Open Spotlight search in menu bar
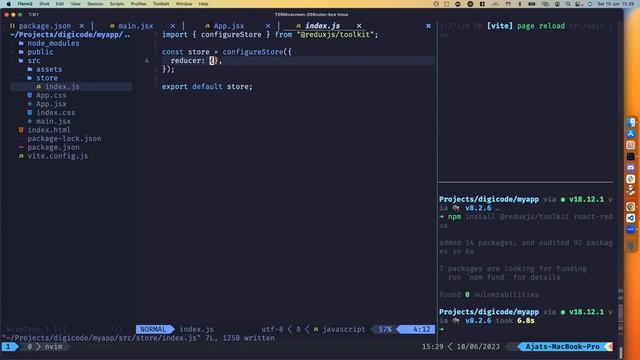640x360 pixels. [568, 4]
